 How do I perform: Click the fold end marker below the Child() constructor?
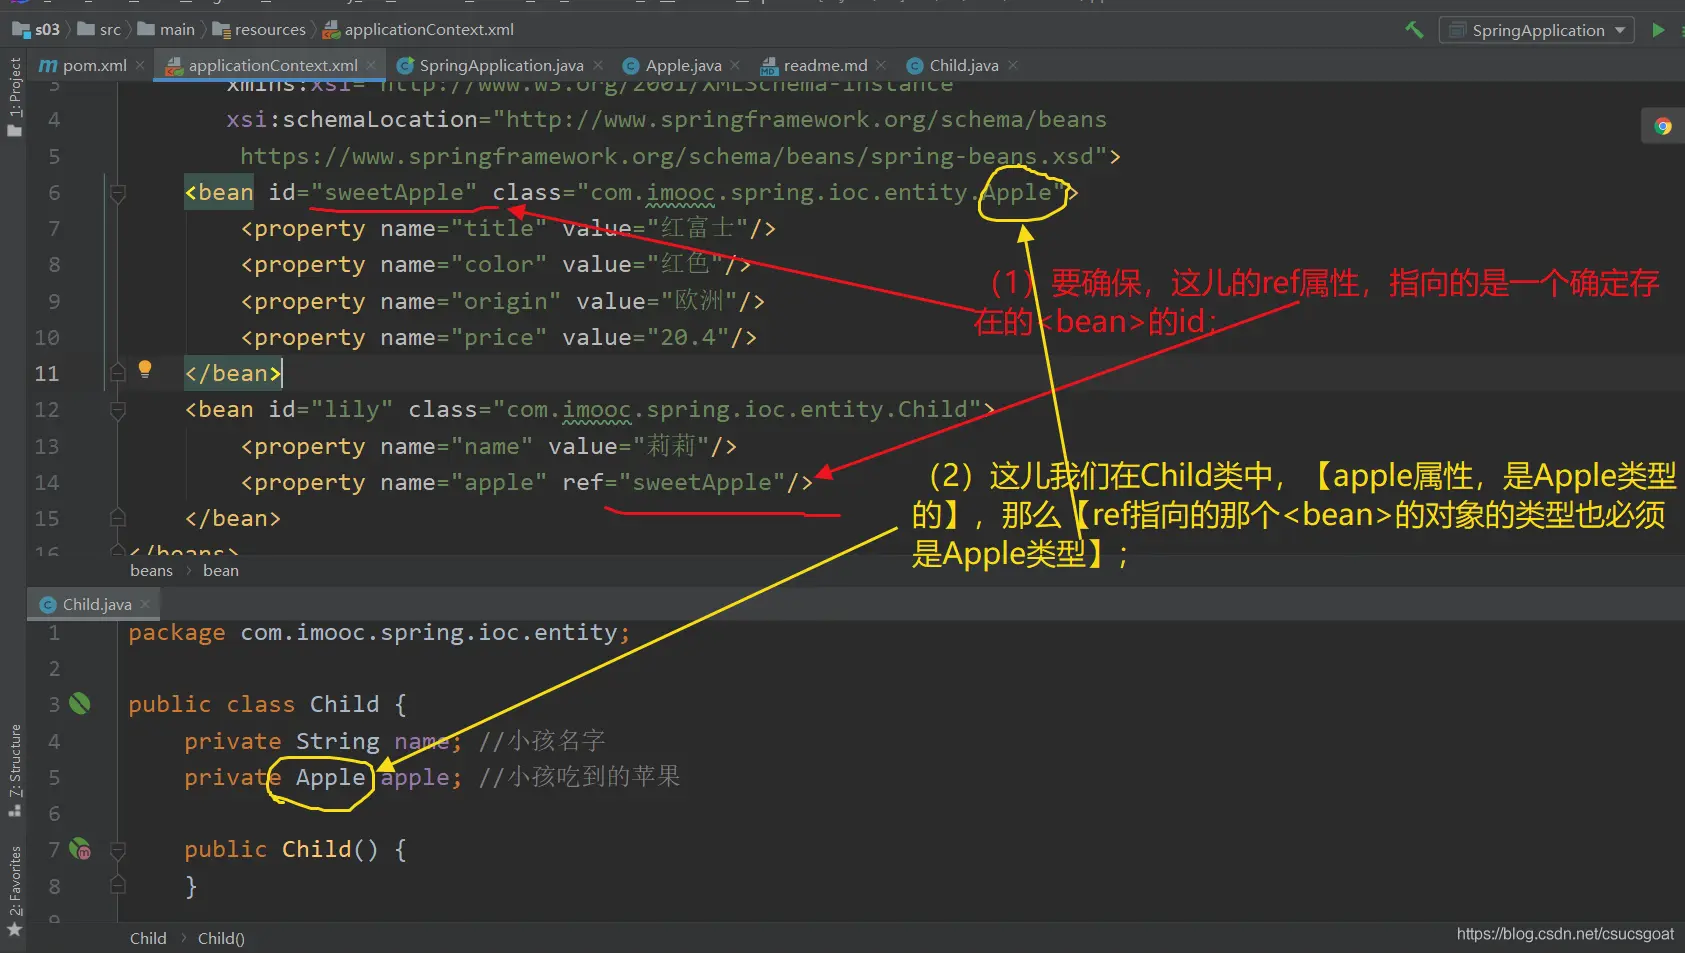click(117, 885)
